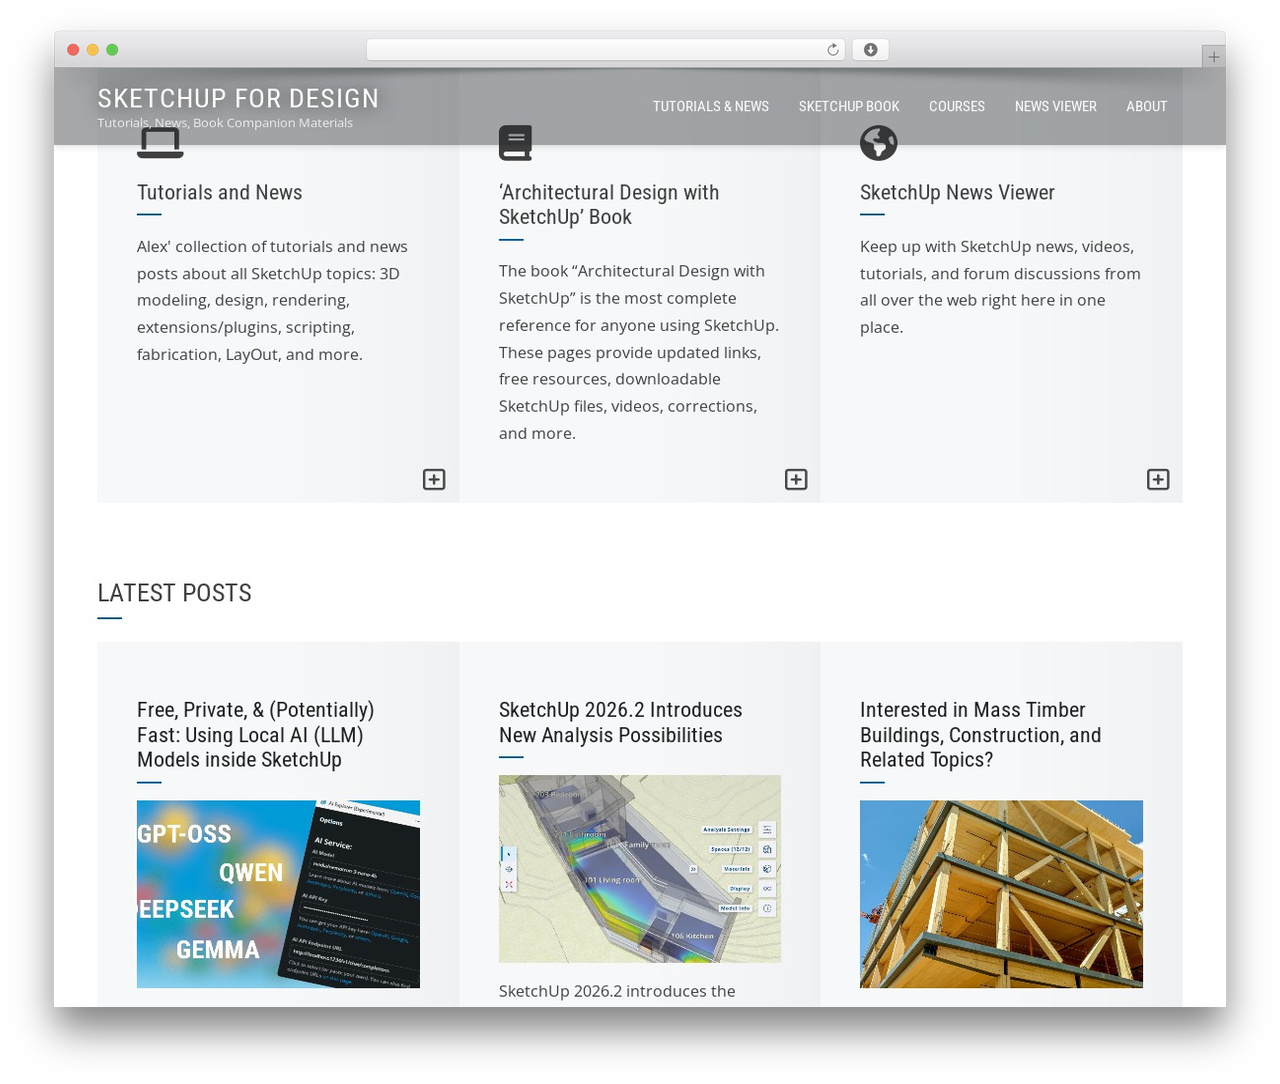1280x1084 pixels.
Task: Go to the Courses menu item
Action: click(957, 106)
